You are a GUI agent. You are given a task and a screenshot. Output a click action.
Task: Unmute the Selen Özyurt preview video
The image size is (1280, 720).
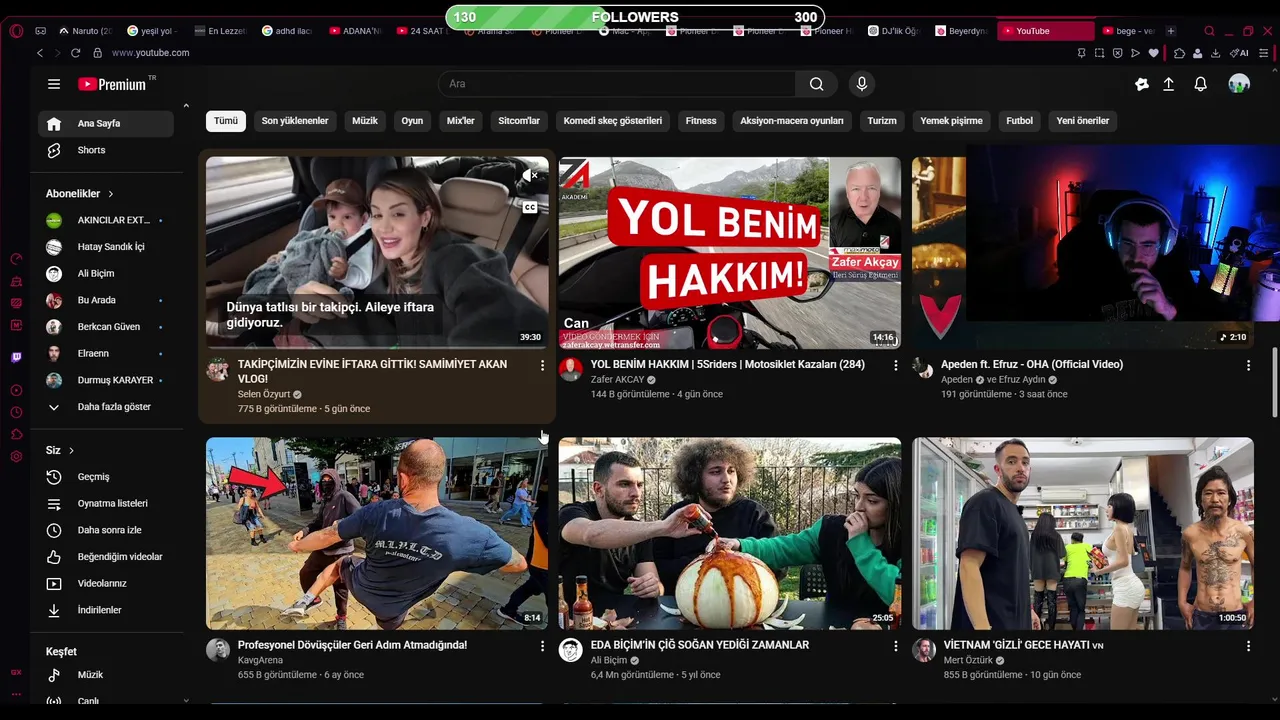click(x=530, y=176)
